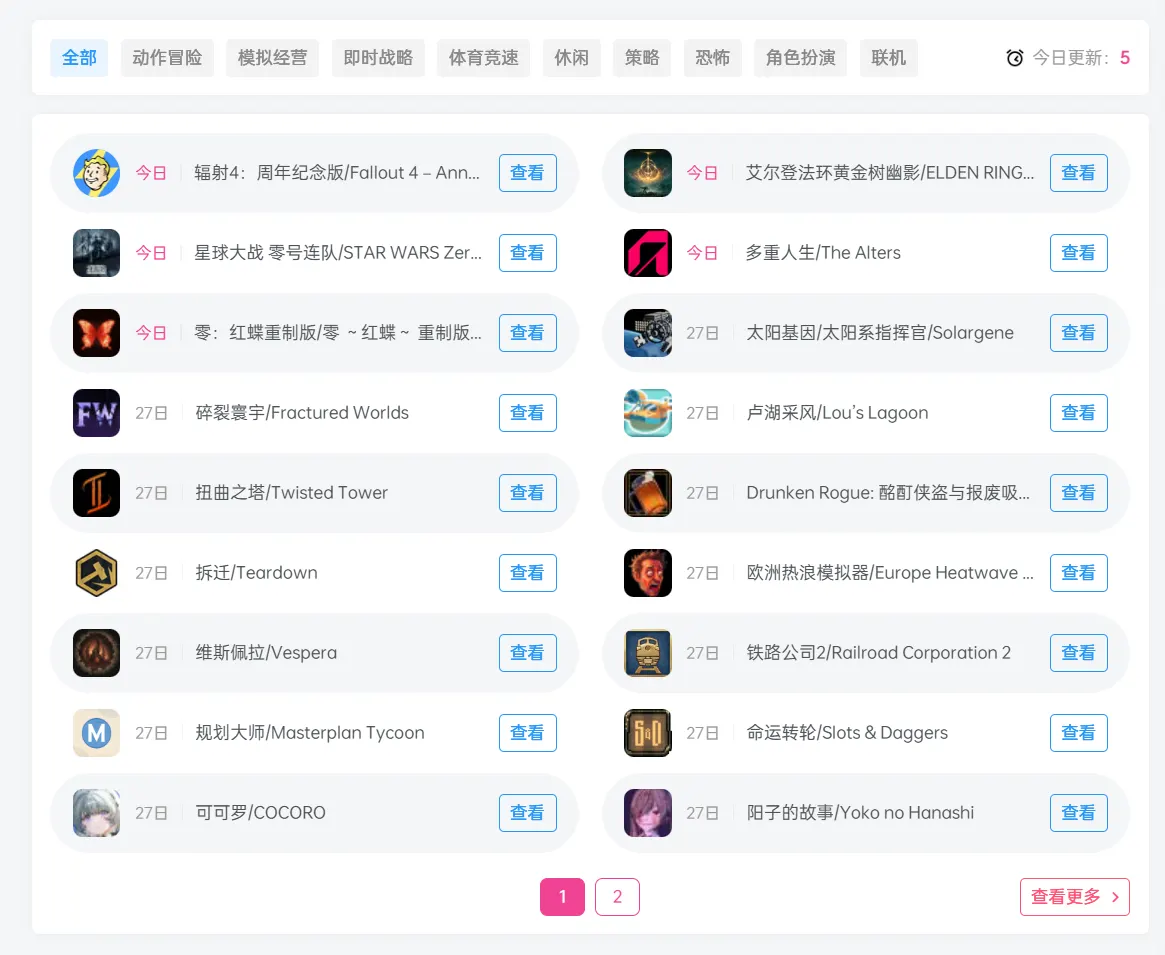Viewport: 1165px width, 955px height.
Task: Click 查看 for Slots & Daggers
Action: [1079, 733]
